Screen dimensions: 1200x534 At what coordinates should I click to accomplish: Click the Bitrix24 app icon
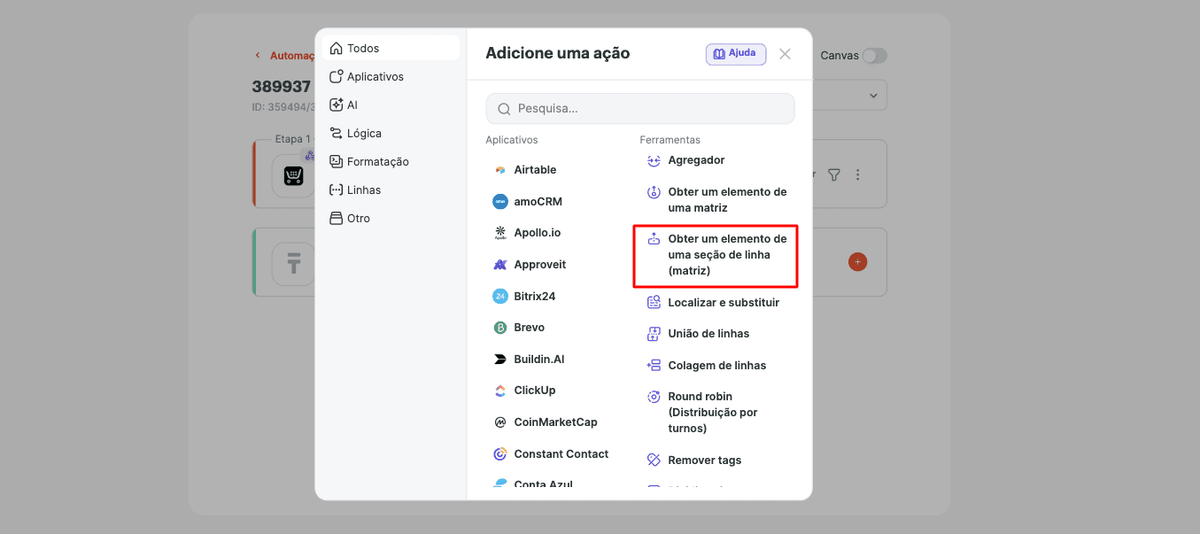tap(500, 296)
